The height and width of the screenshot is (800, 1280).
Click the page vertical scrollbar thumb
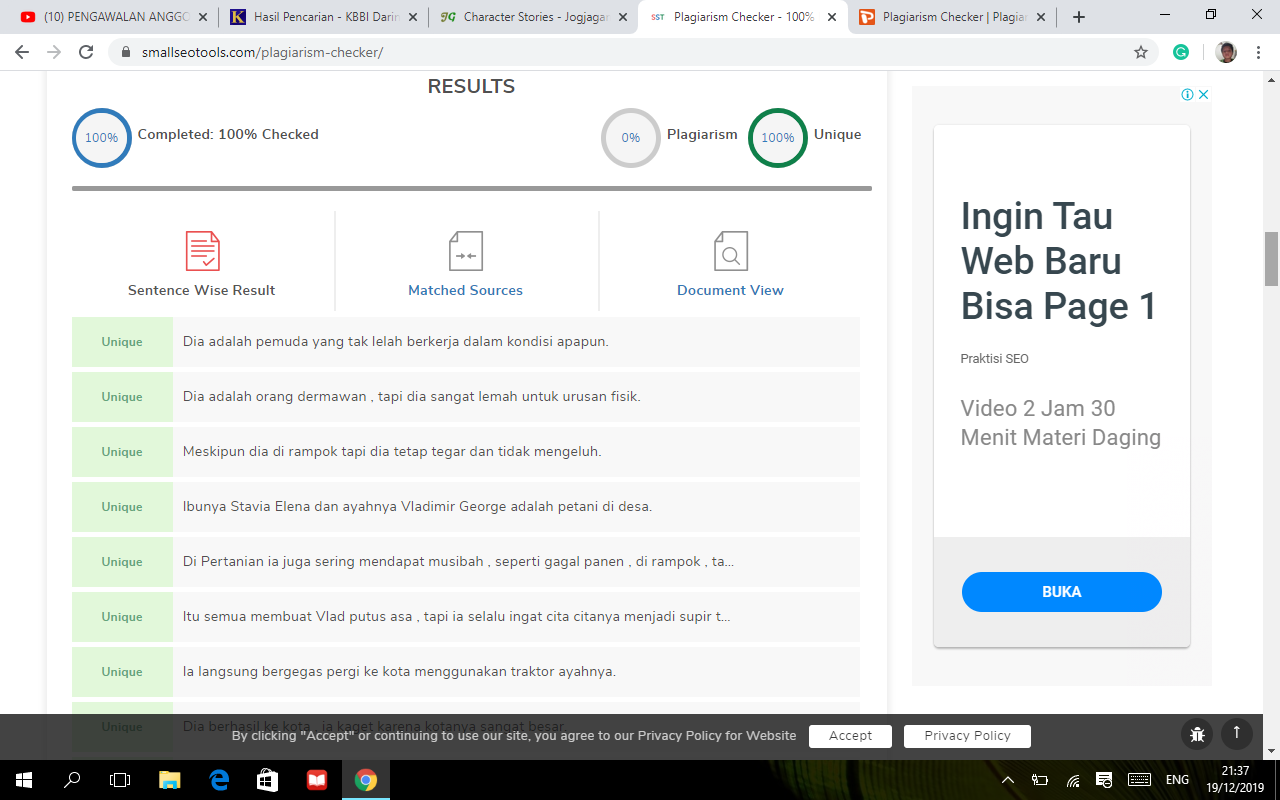point(1271,258)
